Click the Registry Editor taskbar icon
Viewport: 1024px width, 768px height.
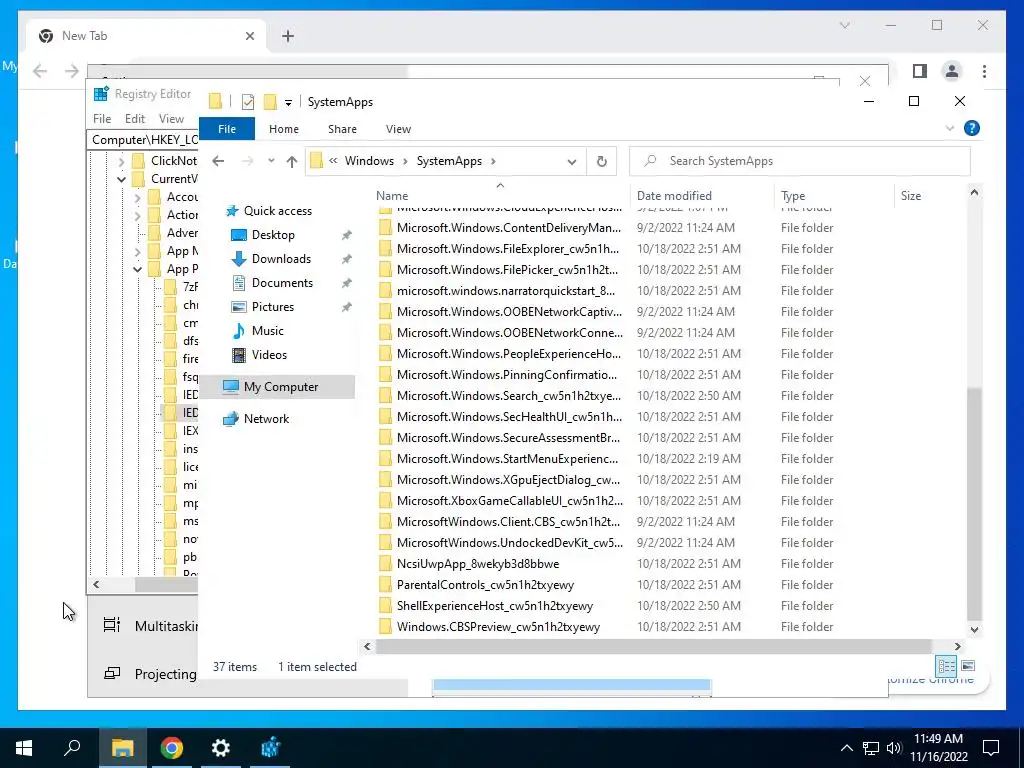(270, 748)
